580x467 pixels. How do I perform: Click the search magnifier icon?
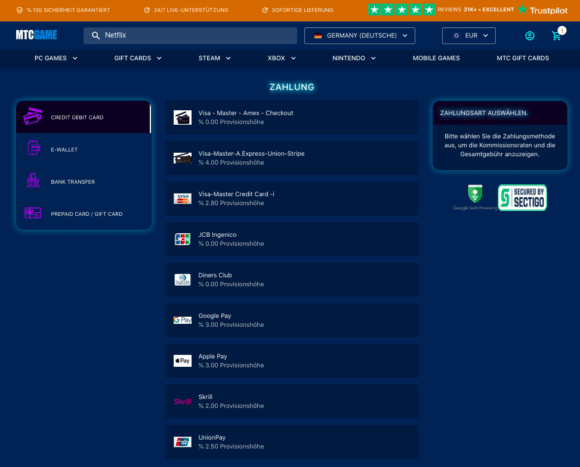(95, 35)
